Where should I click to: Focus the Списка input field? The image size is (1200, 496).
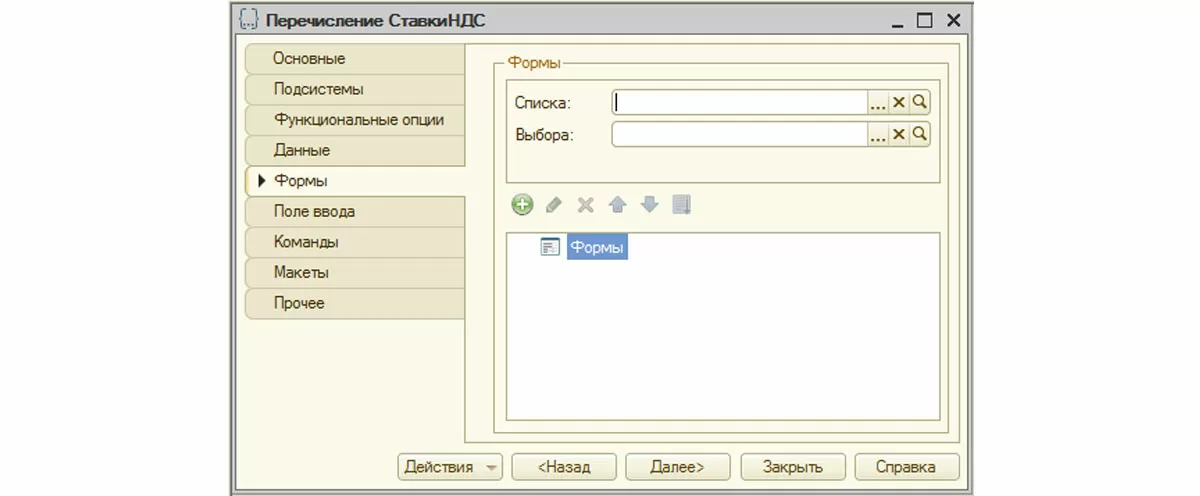(739, 102)
